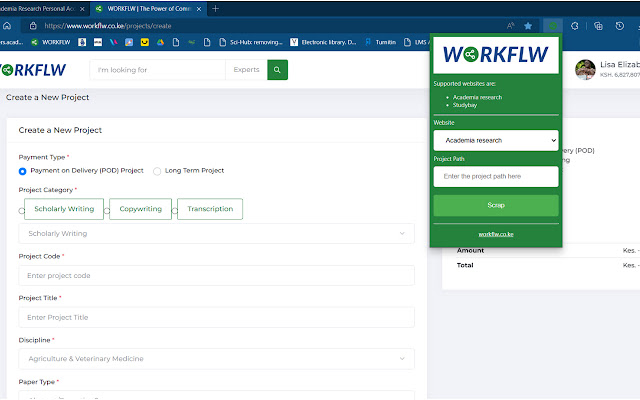Click the Enter project code field

(x=216, y=276)
